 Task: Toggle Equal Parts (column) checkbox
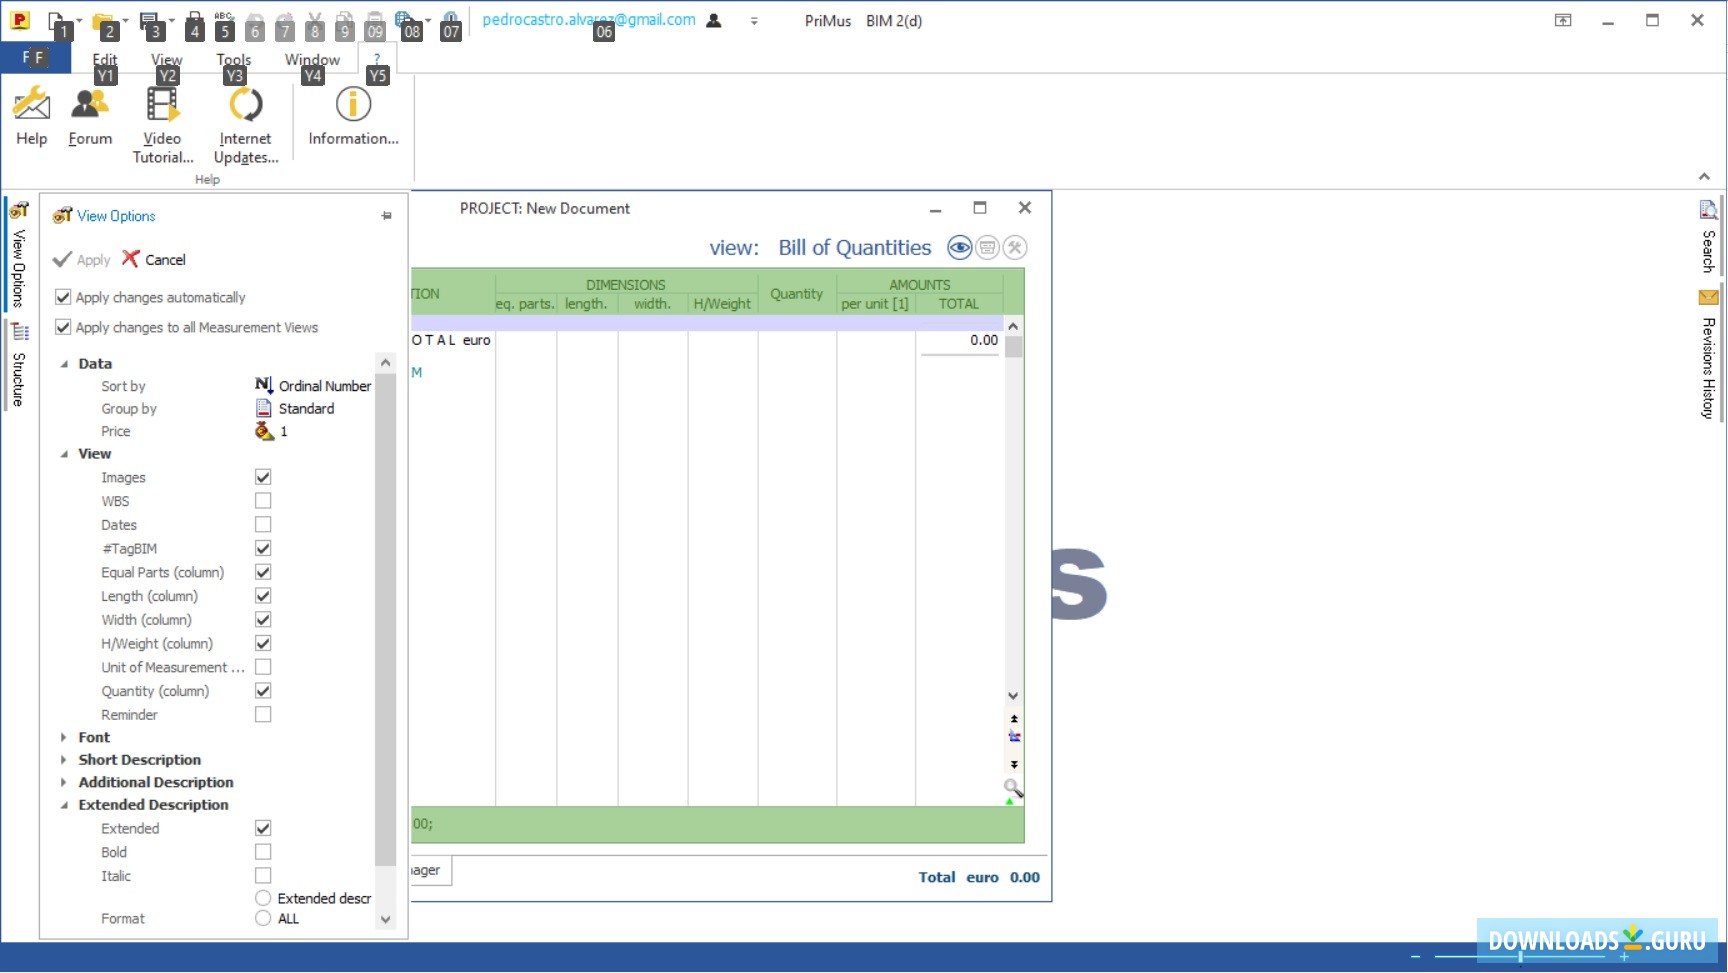(263, 572)
